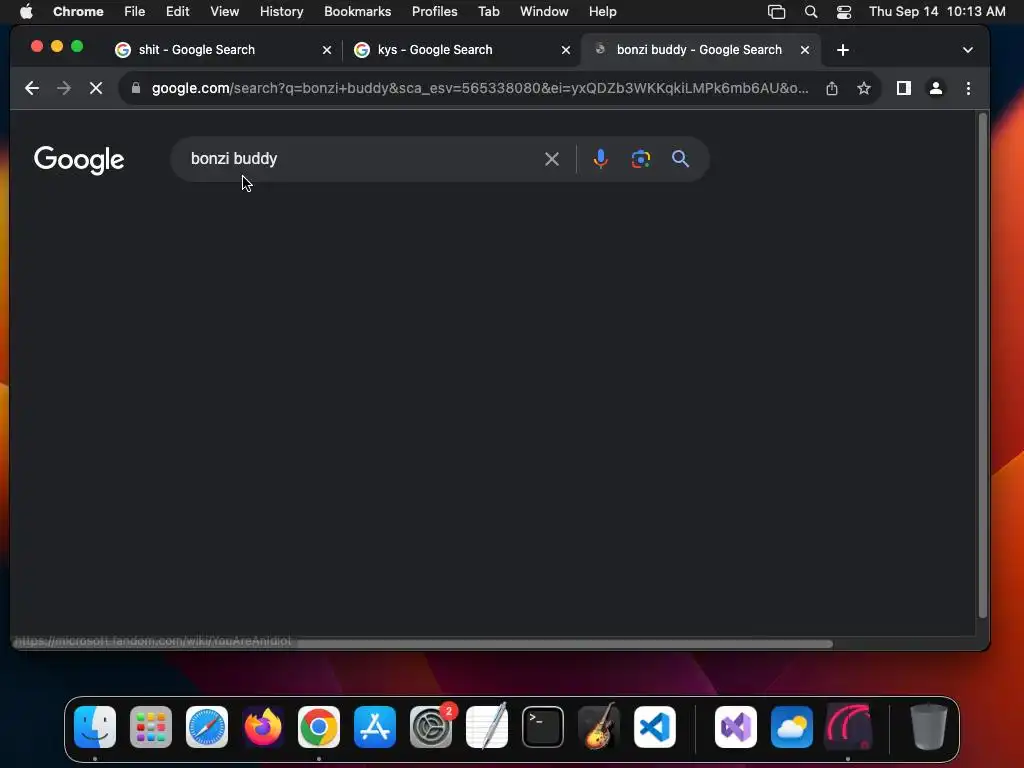
Task: Close the "bonzi buddy" tab
Action: pyautogui.click(x=805, y=50)
